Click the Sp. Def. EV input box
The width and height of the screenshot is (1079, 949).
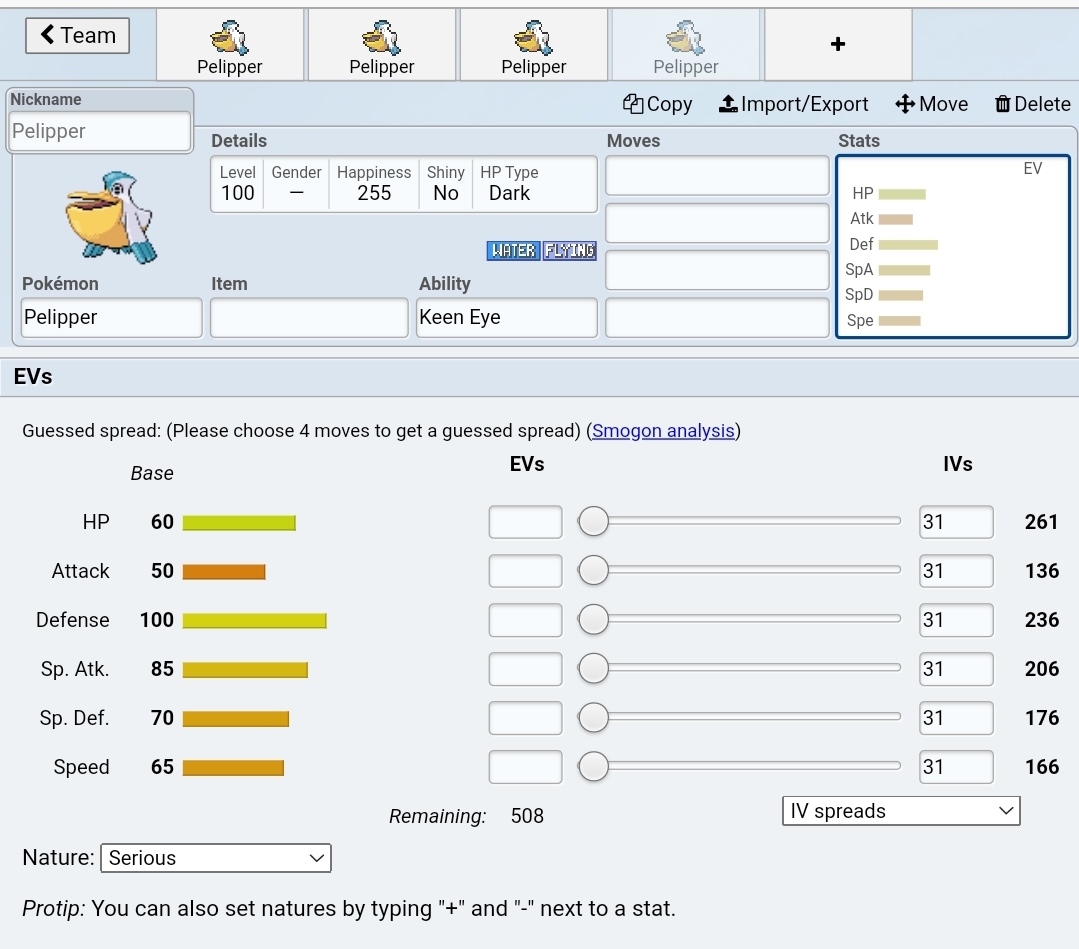point(525,718)
